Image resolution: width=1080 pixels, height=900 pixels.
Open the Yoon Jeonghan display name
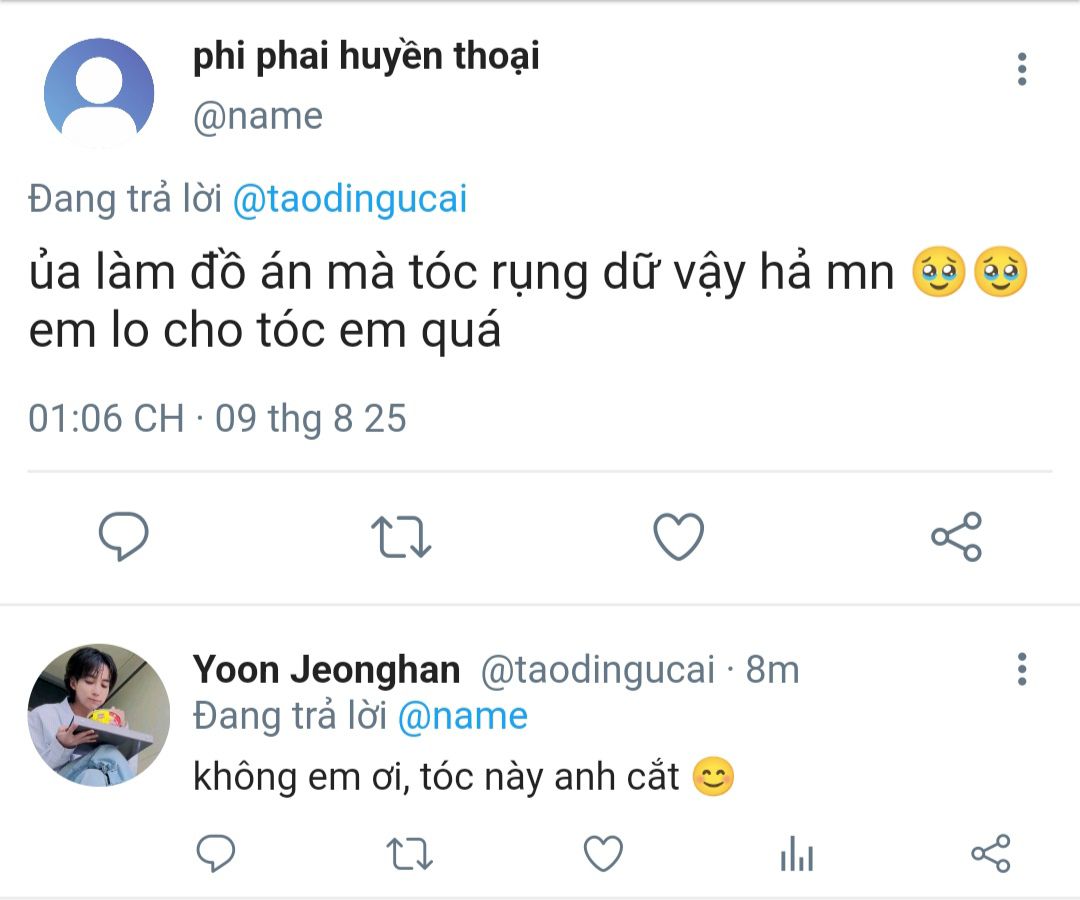[326, 669]
